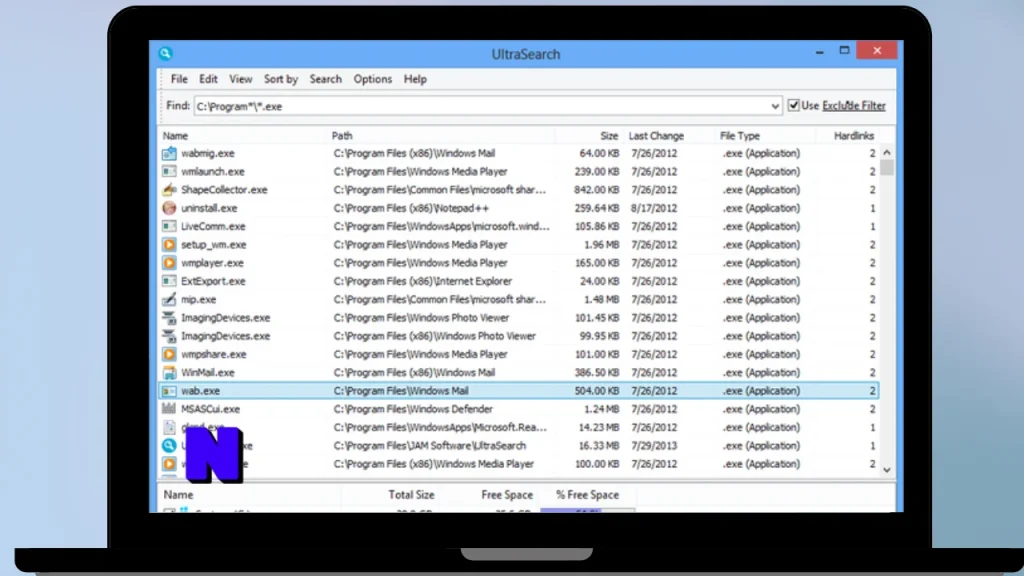Select the wmplayer.exe file name
The width and height of the screenshot is (1024, 576).
[x=212, y=263]
